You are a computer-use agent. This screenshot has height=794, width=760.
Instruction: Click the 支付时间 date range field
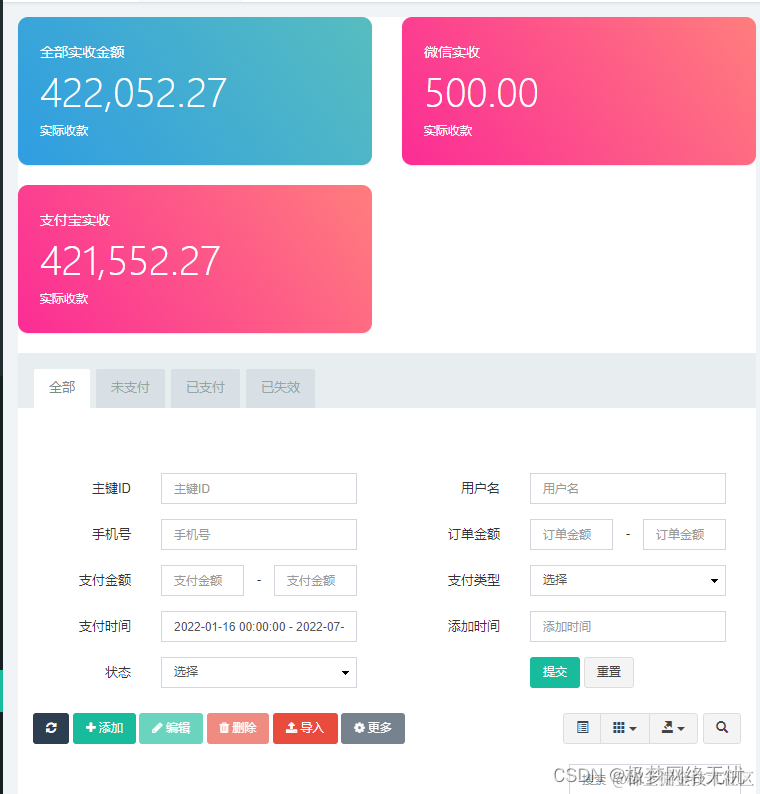pos(259,627)
